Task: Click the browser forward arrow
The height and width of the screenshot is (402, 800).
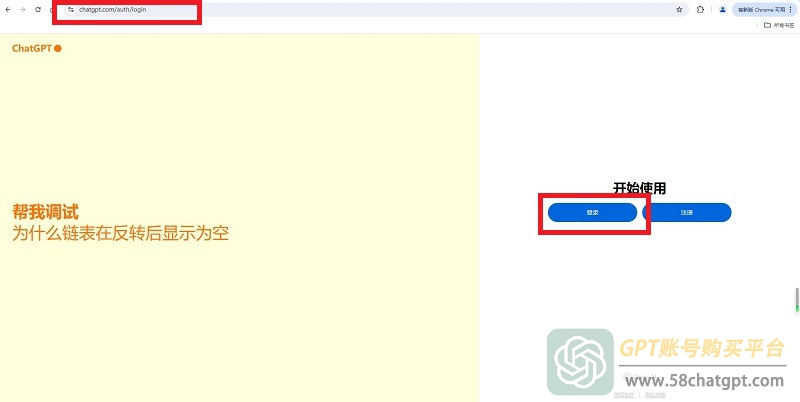Action: [x=22, y=10]
